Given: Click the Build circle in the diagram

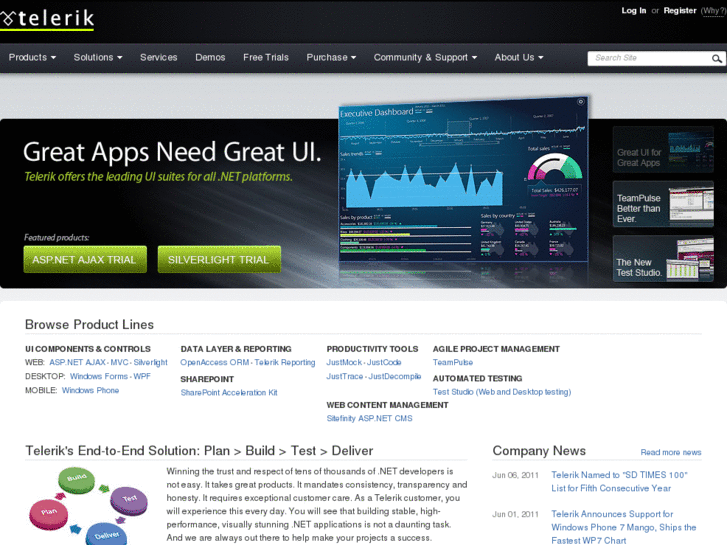Looking at the screenshot, I should [x=77, y=480].
